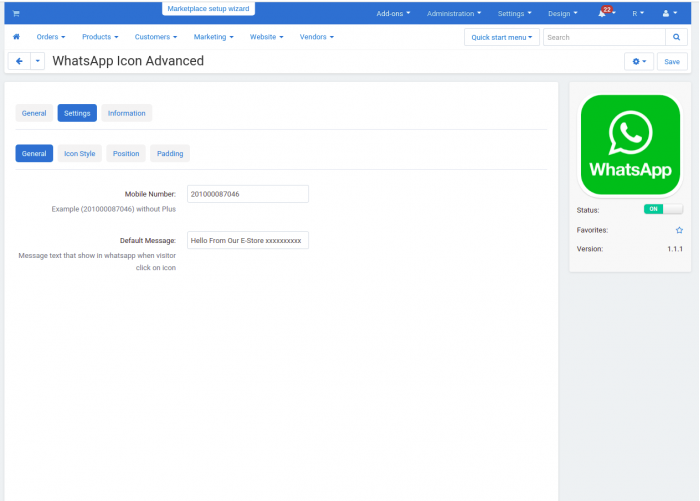Image resolution: width=700 pixels, height=501 pixels.
Task: Switch to the Information tab
Action: tap(126, 113)
